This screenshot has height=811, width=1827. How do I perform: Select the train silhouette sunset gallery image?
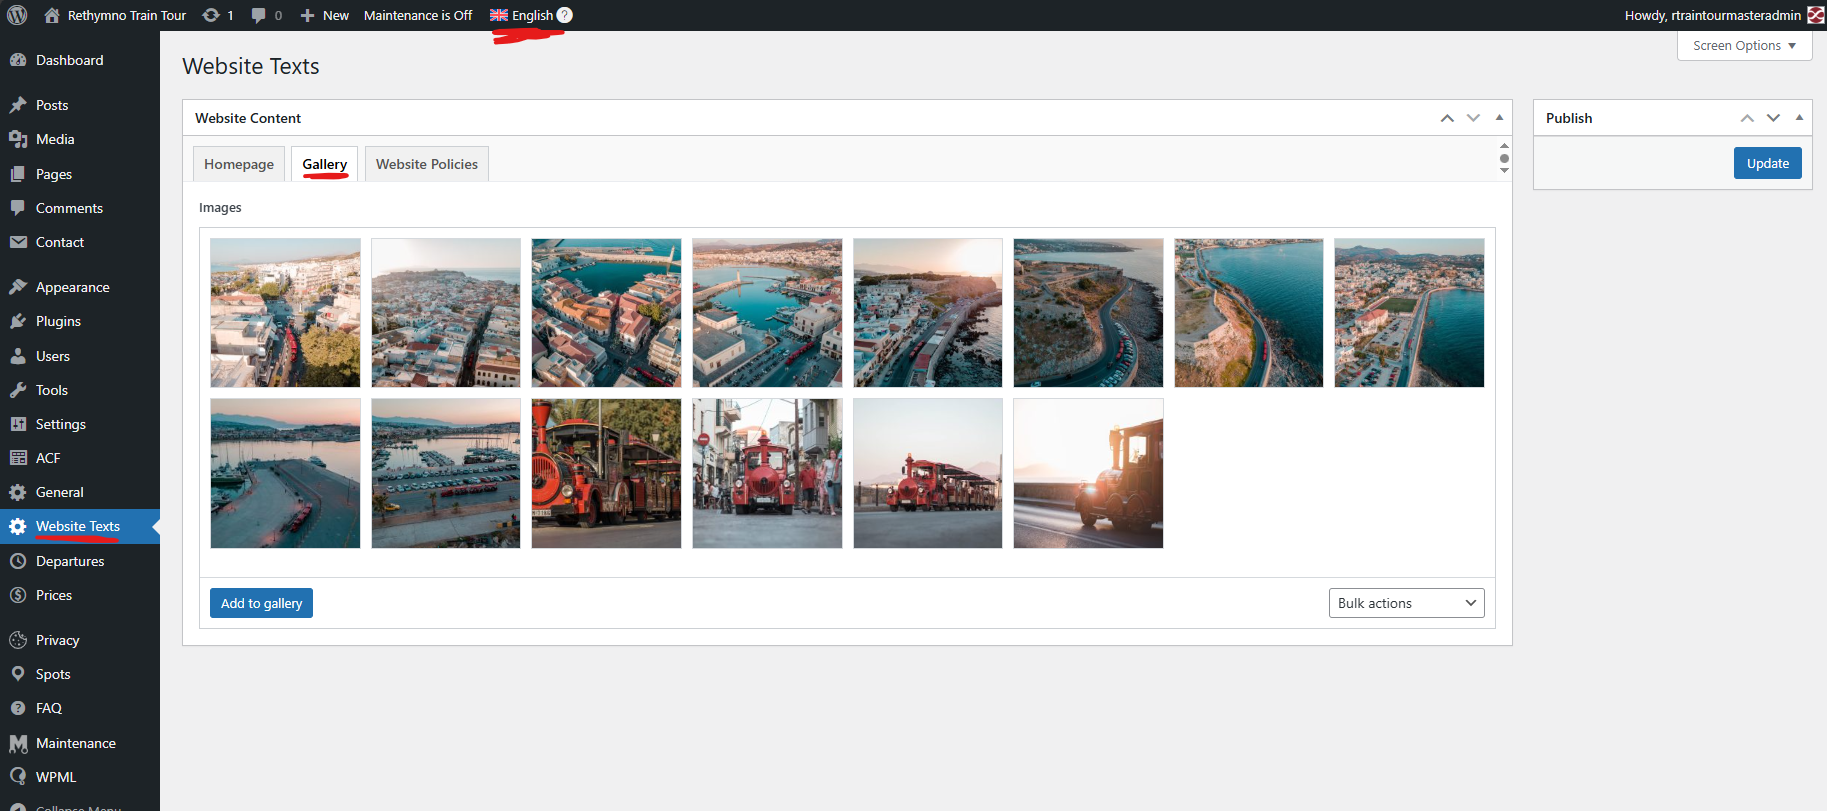tap(1088, 473)
